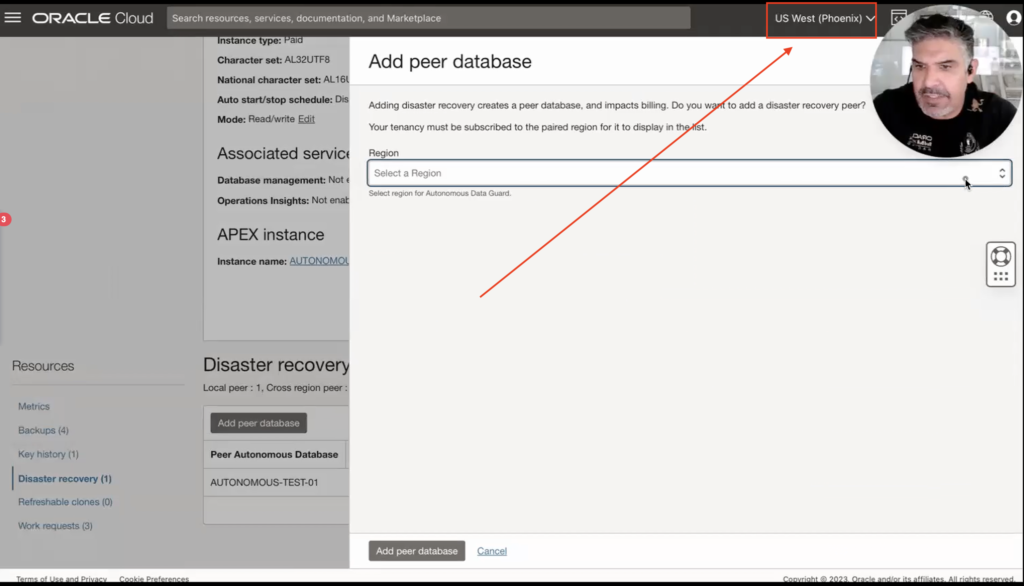Open the user profile avatar menu
Screen dimensions: 1024x586
pos(1014,18)
